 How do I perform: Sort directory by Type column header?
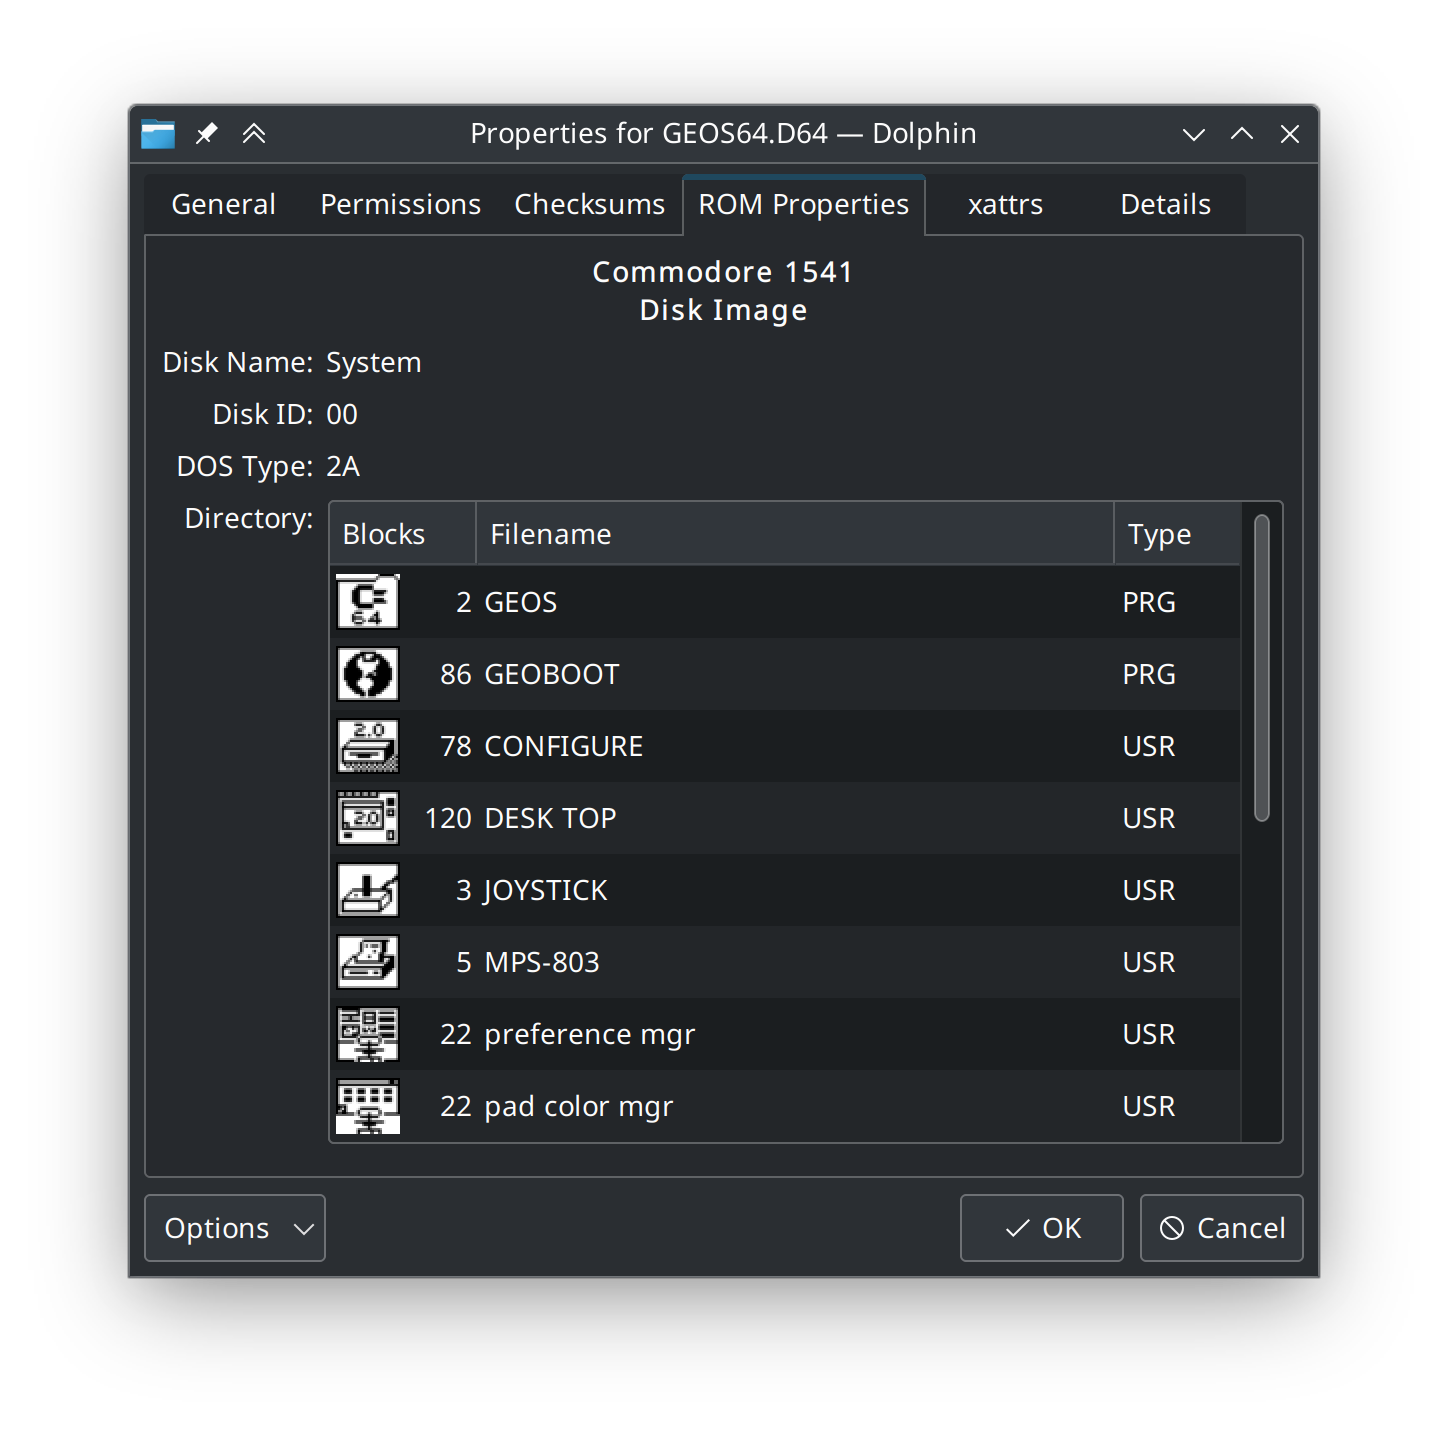(1177, 534)
